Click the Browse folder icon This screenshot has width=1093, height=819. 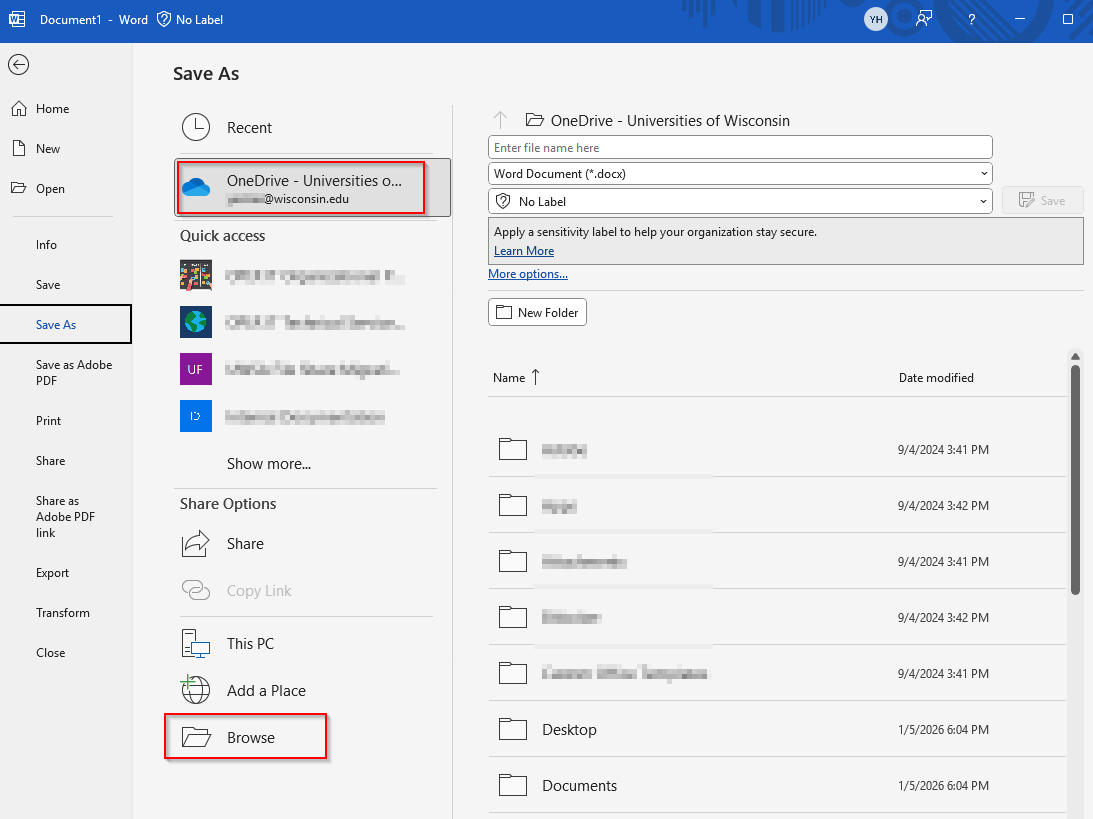point(196,738)
